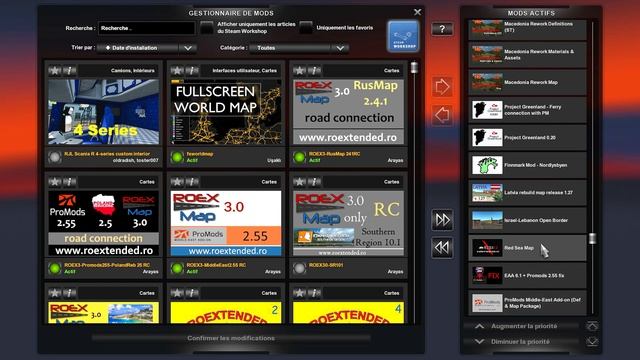Favorite the ROEX30-SR101 mod
The width and height of the screenshot is (640, 360).
(x=299, y=182)
